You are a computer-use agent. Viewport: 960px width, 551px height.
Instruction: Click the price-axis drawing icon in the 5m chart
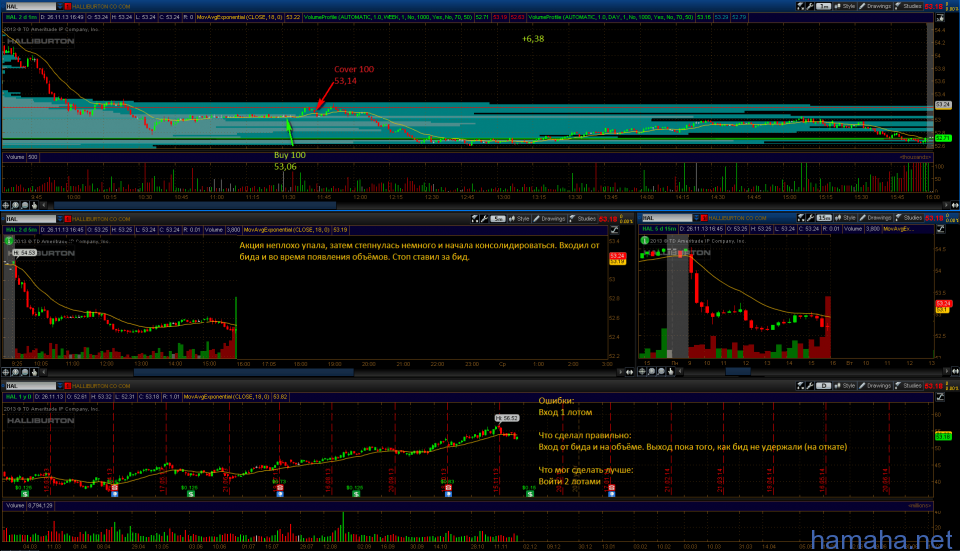[x=614, y=230]
